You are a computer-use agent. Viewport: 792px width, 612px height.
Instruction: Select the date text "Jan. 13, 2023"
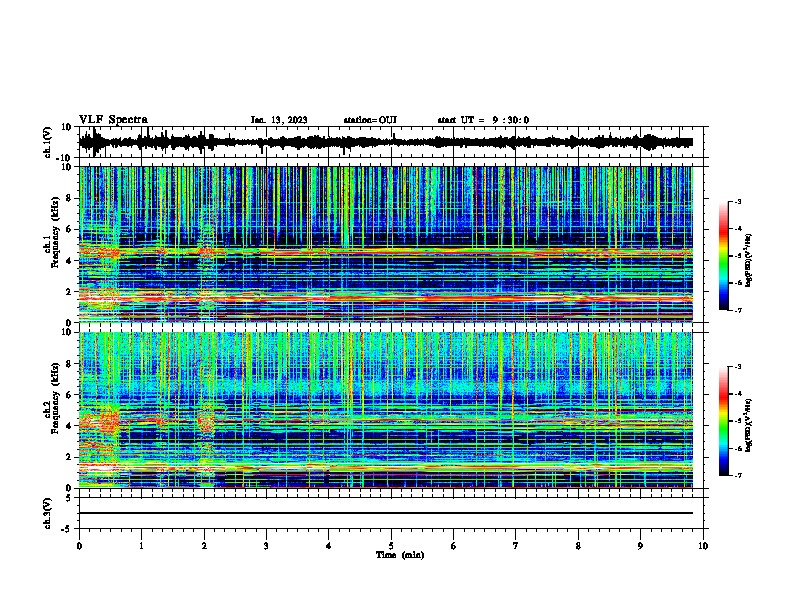point(279,120)
